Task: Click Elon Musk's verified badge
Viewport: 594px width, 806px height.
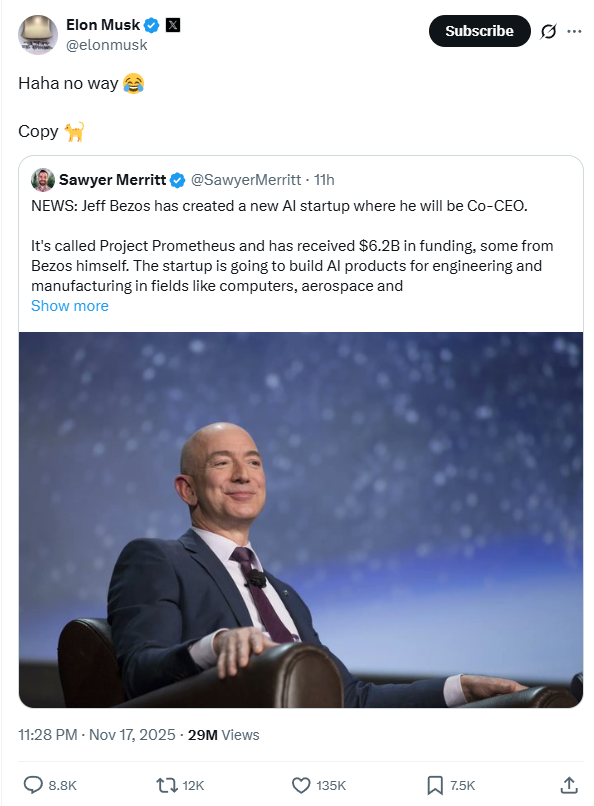Action: click(x=149, y=24)
